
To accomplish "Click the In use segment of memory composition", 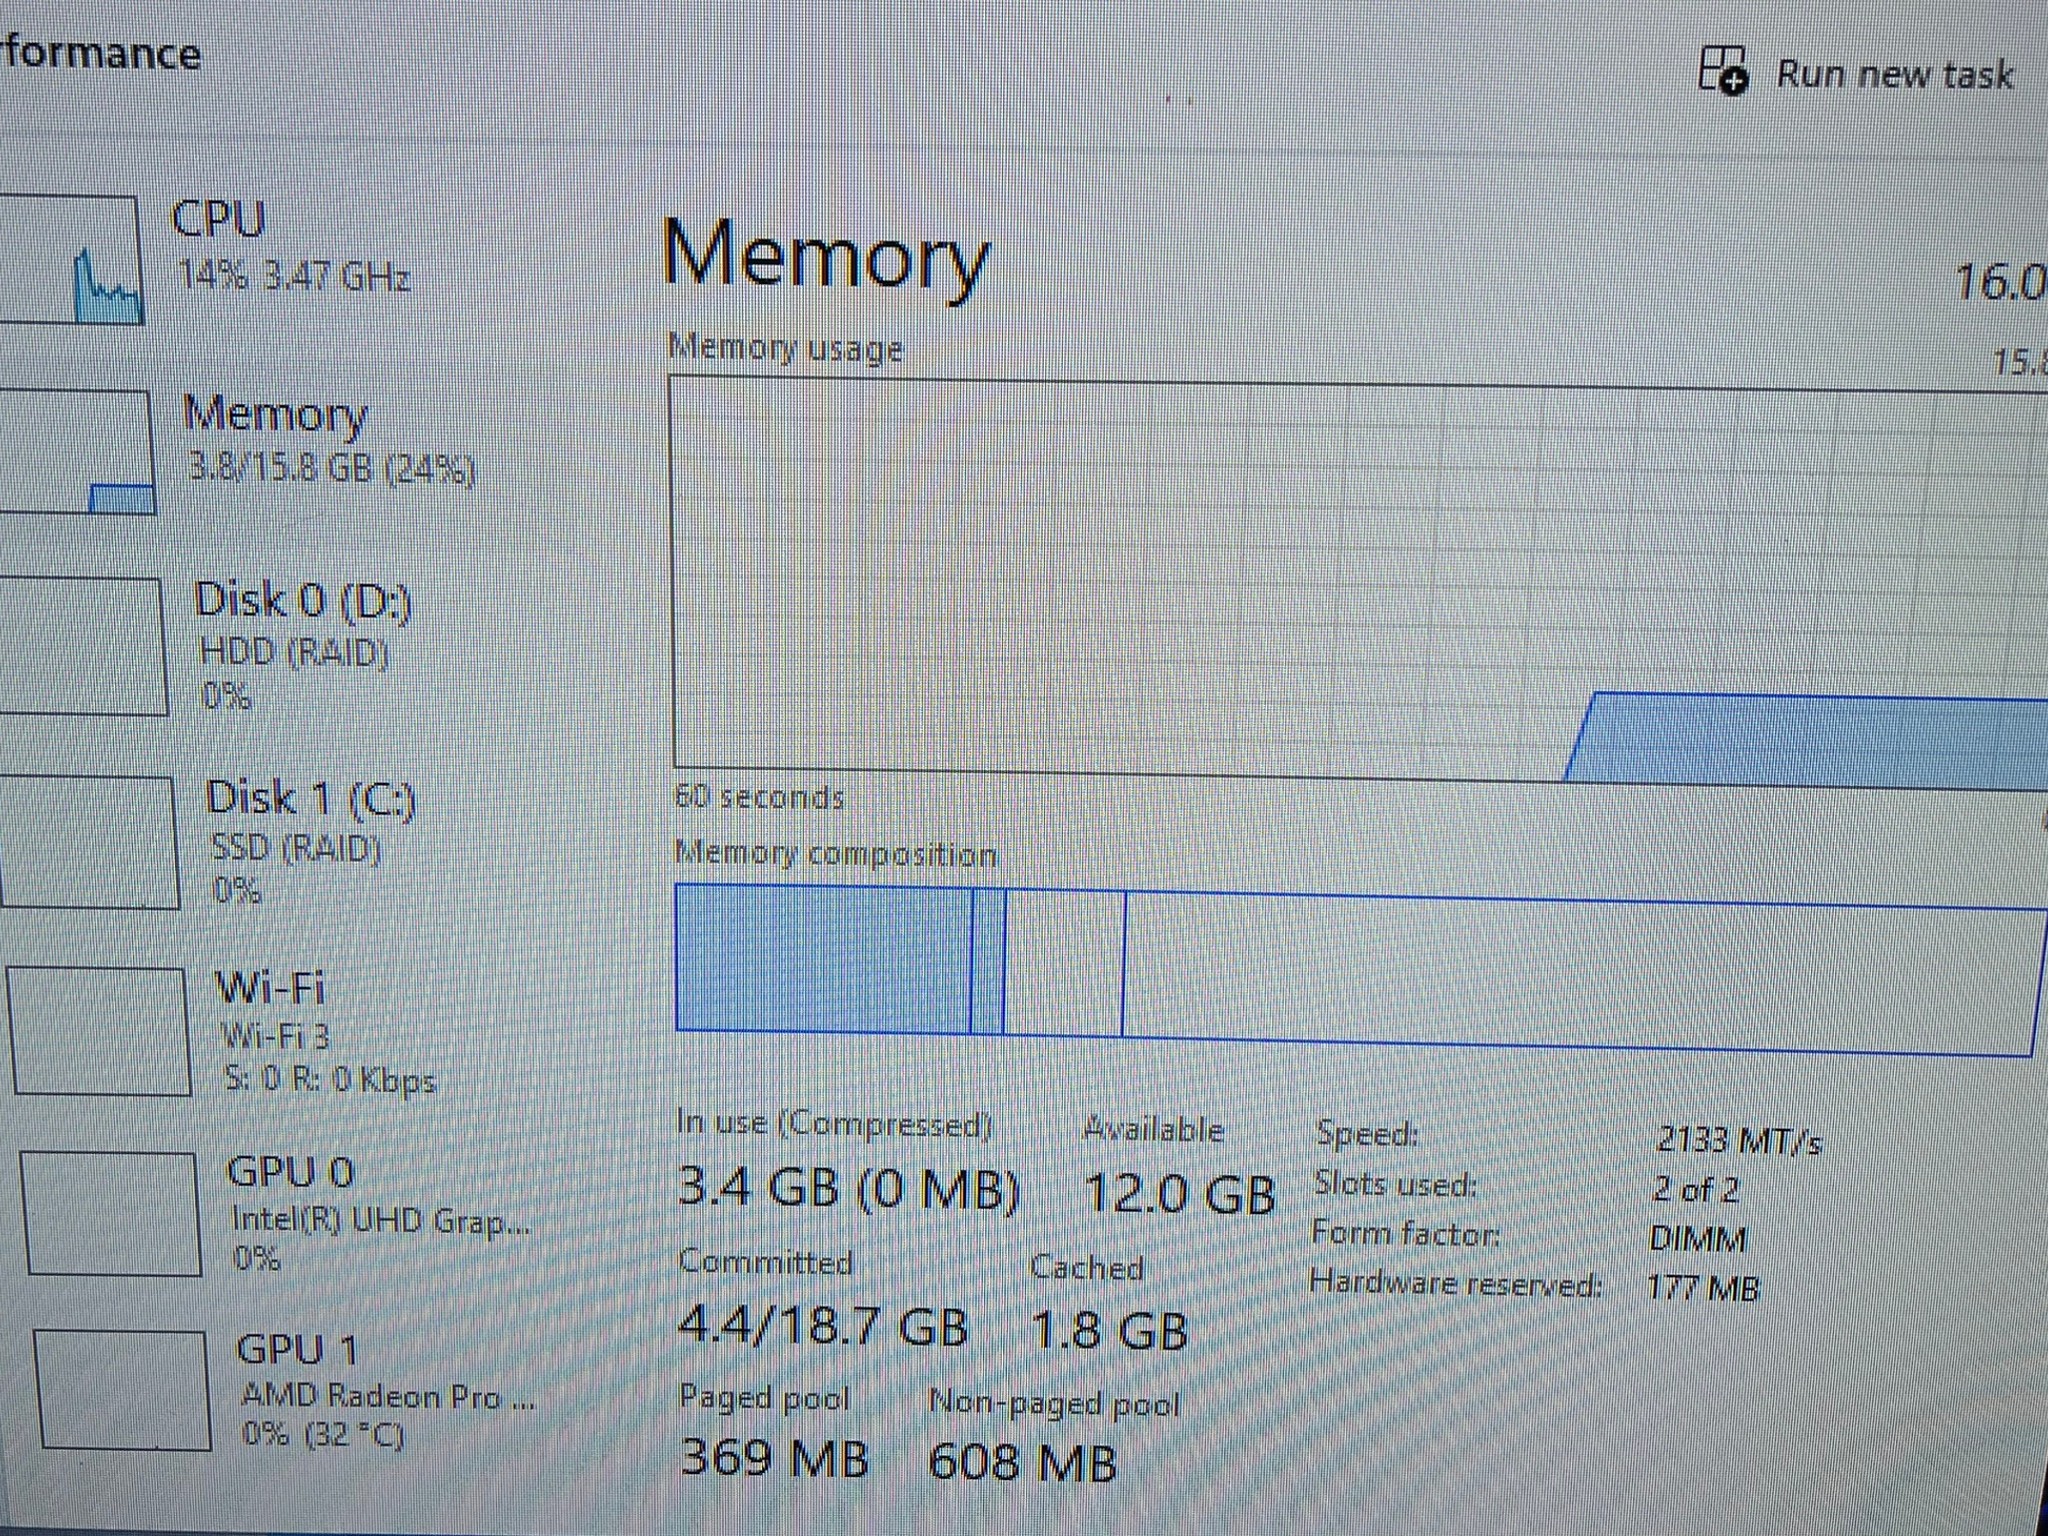I will pos(823,958).
